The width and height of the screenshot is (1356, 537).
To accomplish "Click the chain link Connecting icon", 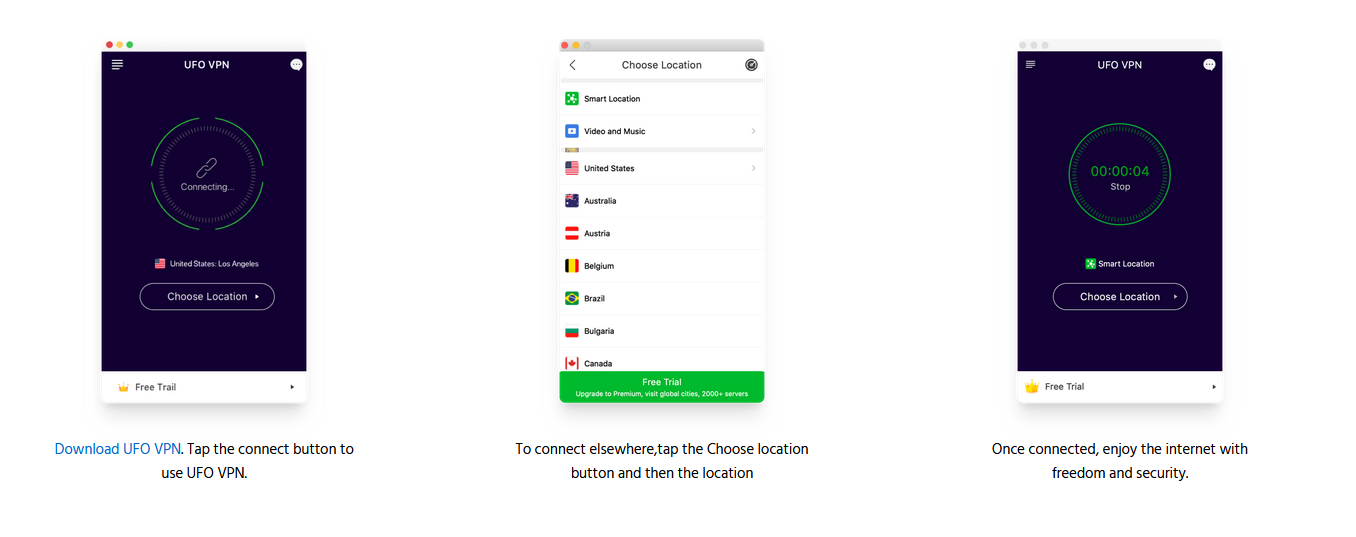I will pos(207,168).
